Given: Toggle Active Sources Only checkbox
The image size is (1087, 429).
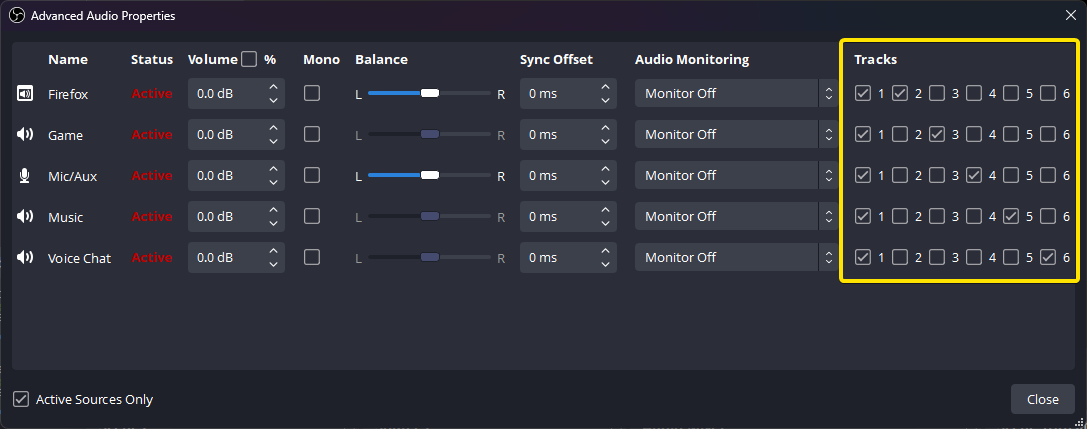Looking at the screenshot, I should pos(21,399).
